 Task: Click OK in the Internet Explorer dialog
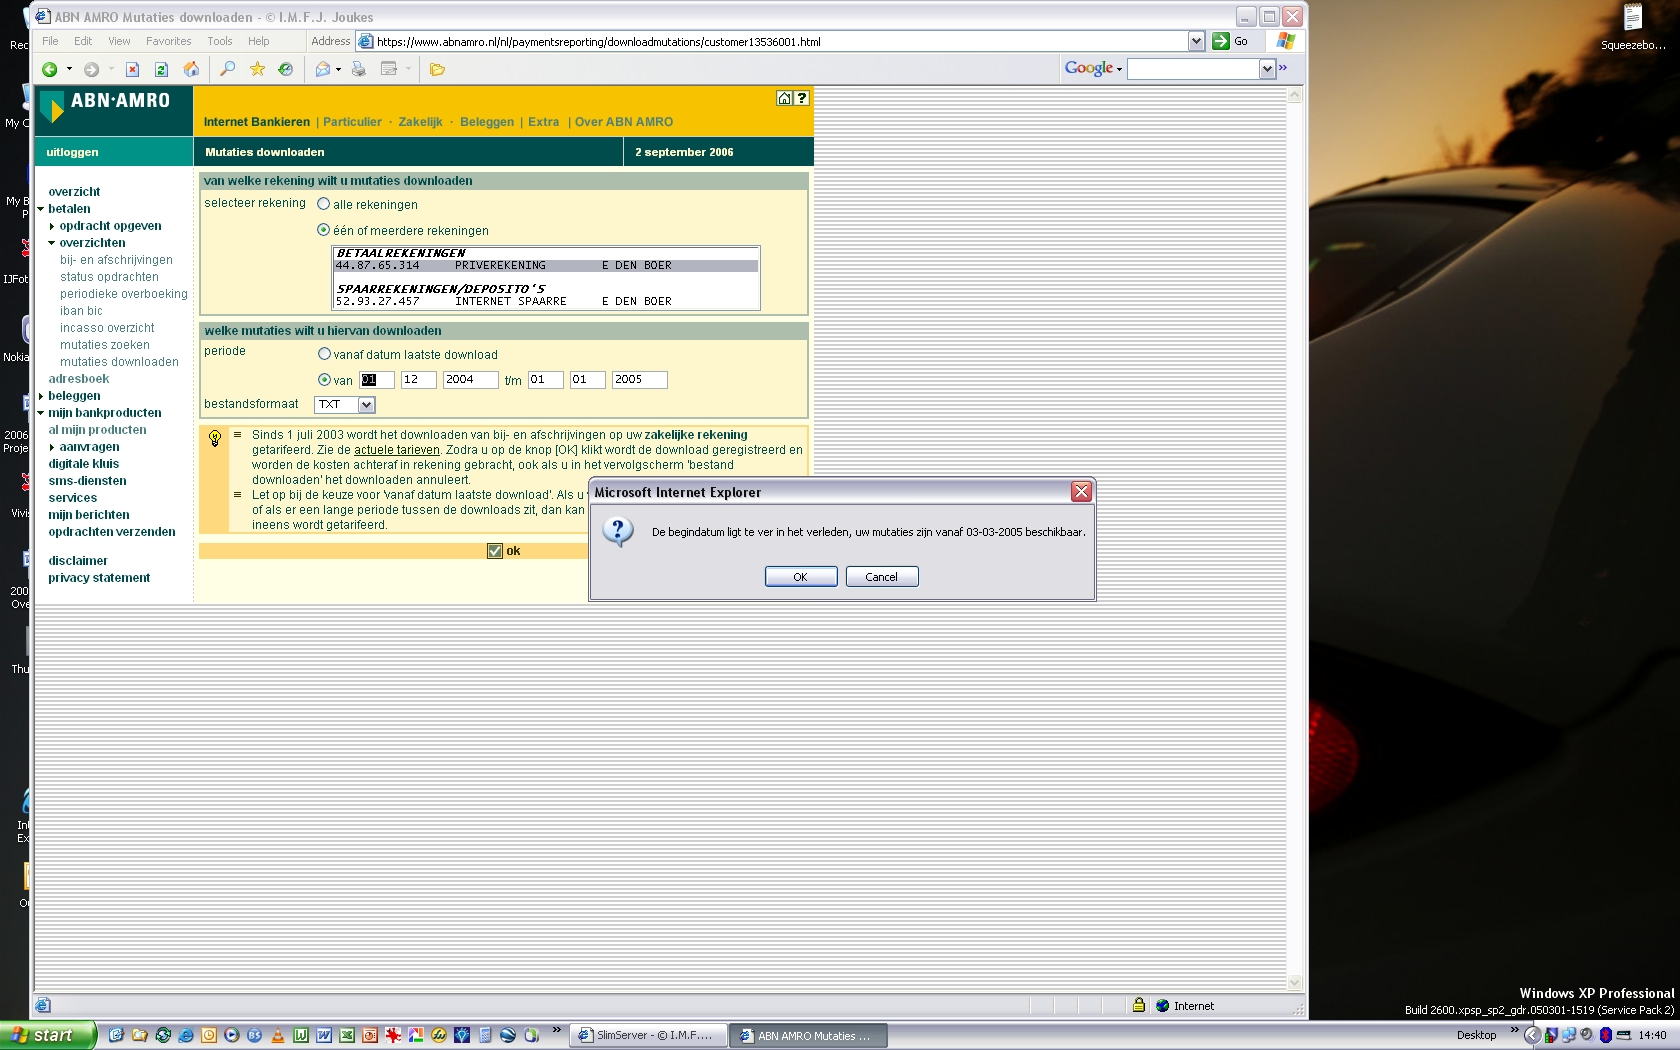tap(800, 577)
